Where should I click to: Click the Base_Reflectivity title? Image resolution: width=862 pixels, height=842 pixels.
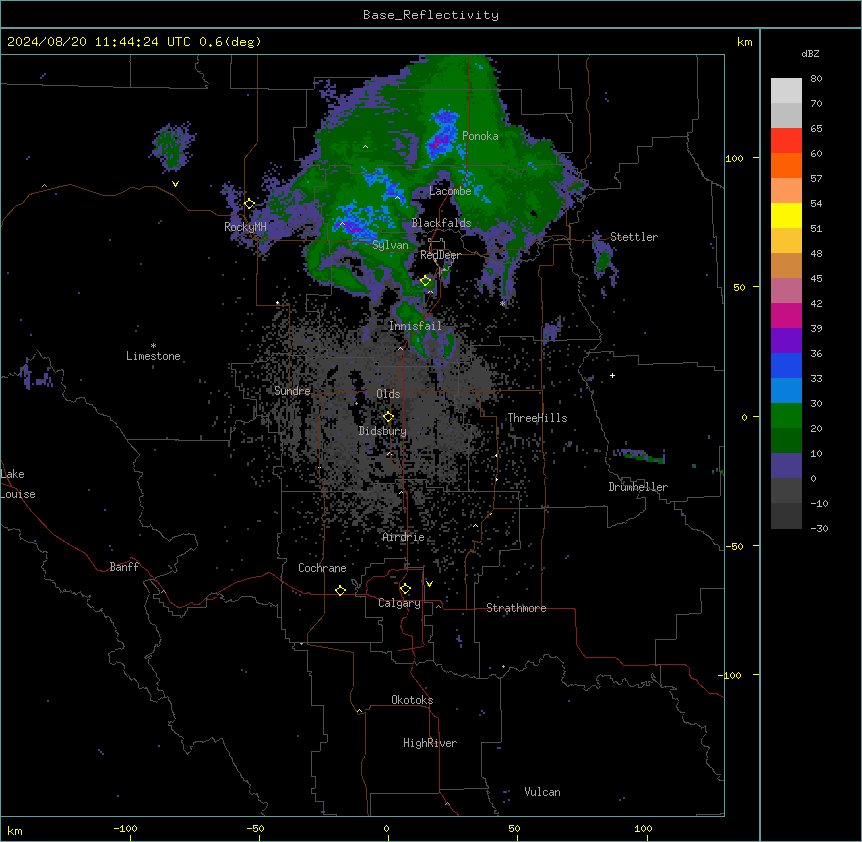[431, 15]
